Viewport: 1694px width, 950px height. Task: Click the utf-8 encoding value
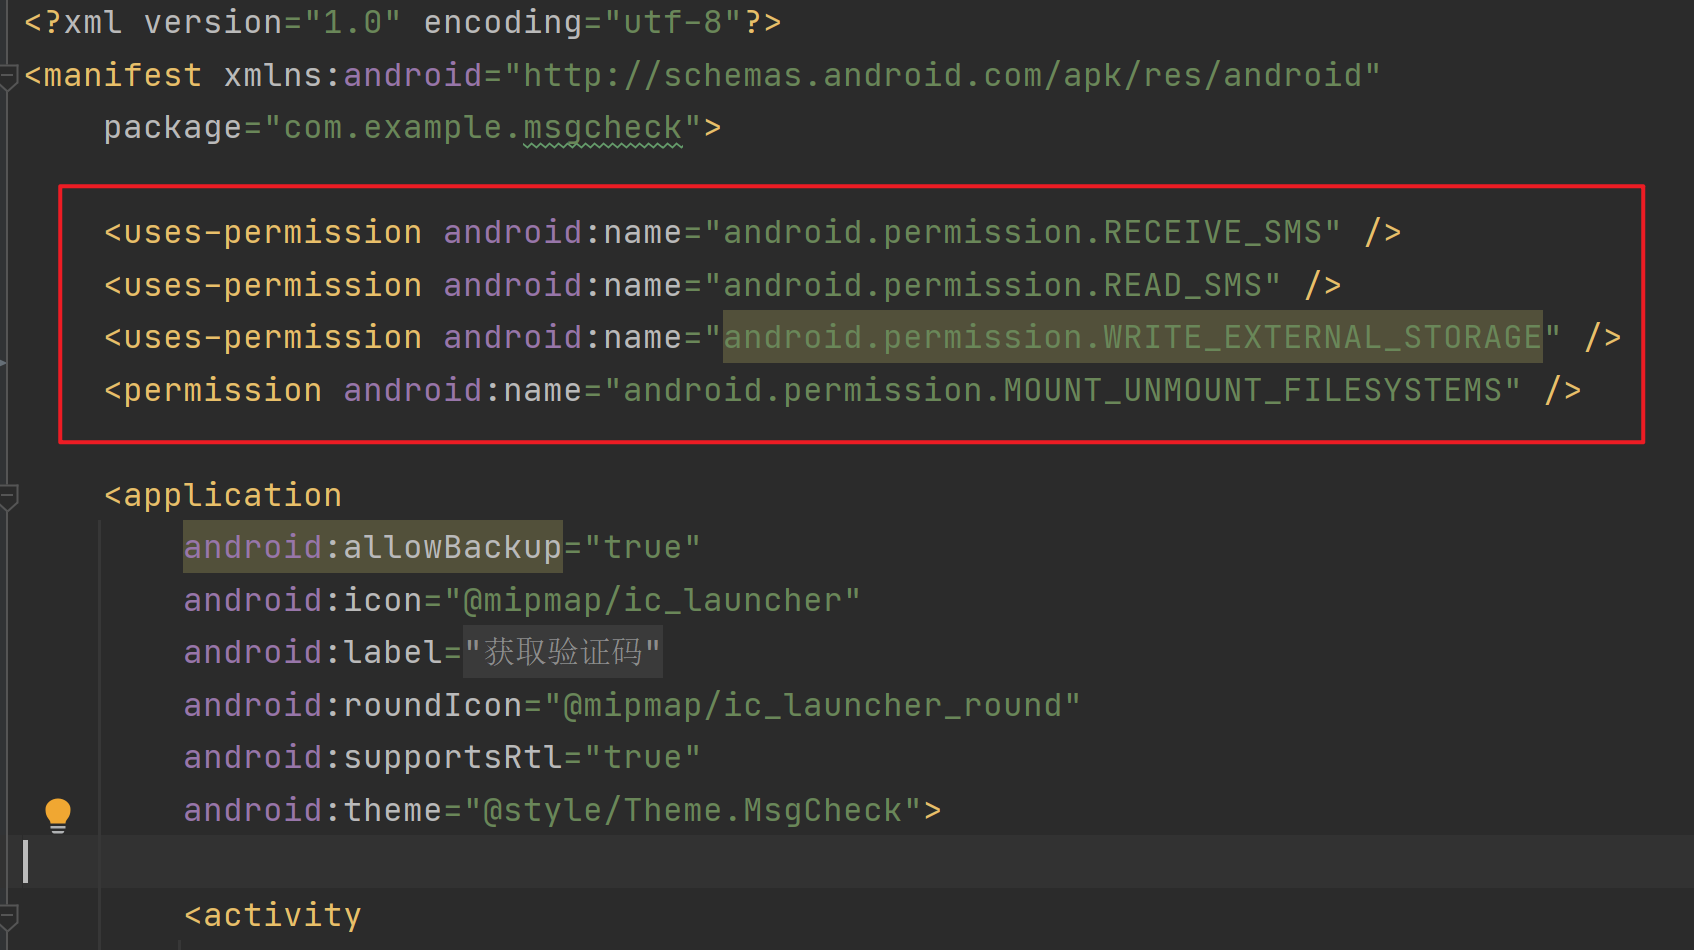click(672, 23)
